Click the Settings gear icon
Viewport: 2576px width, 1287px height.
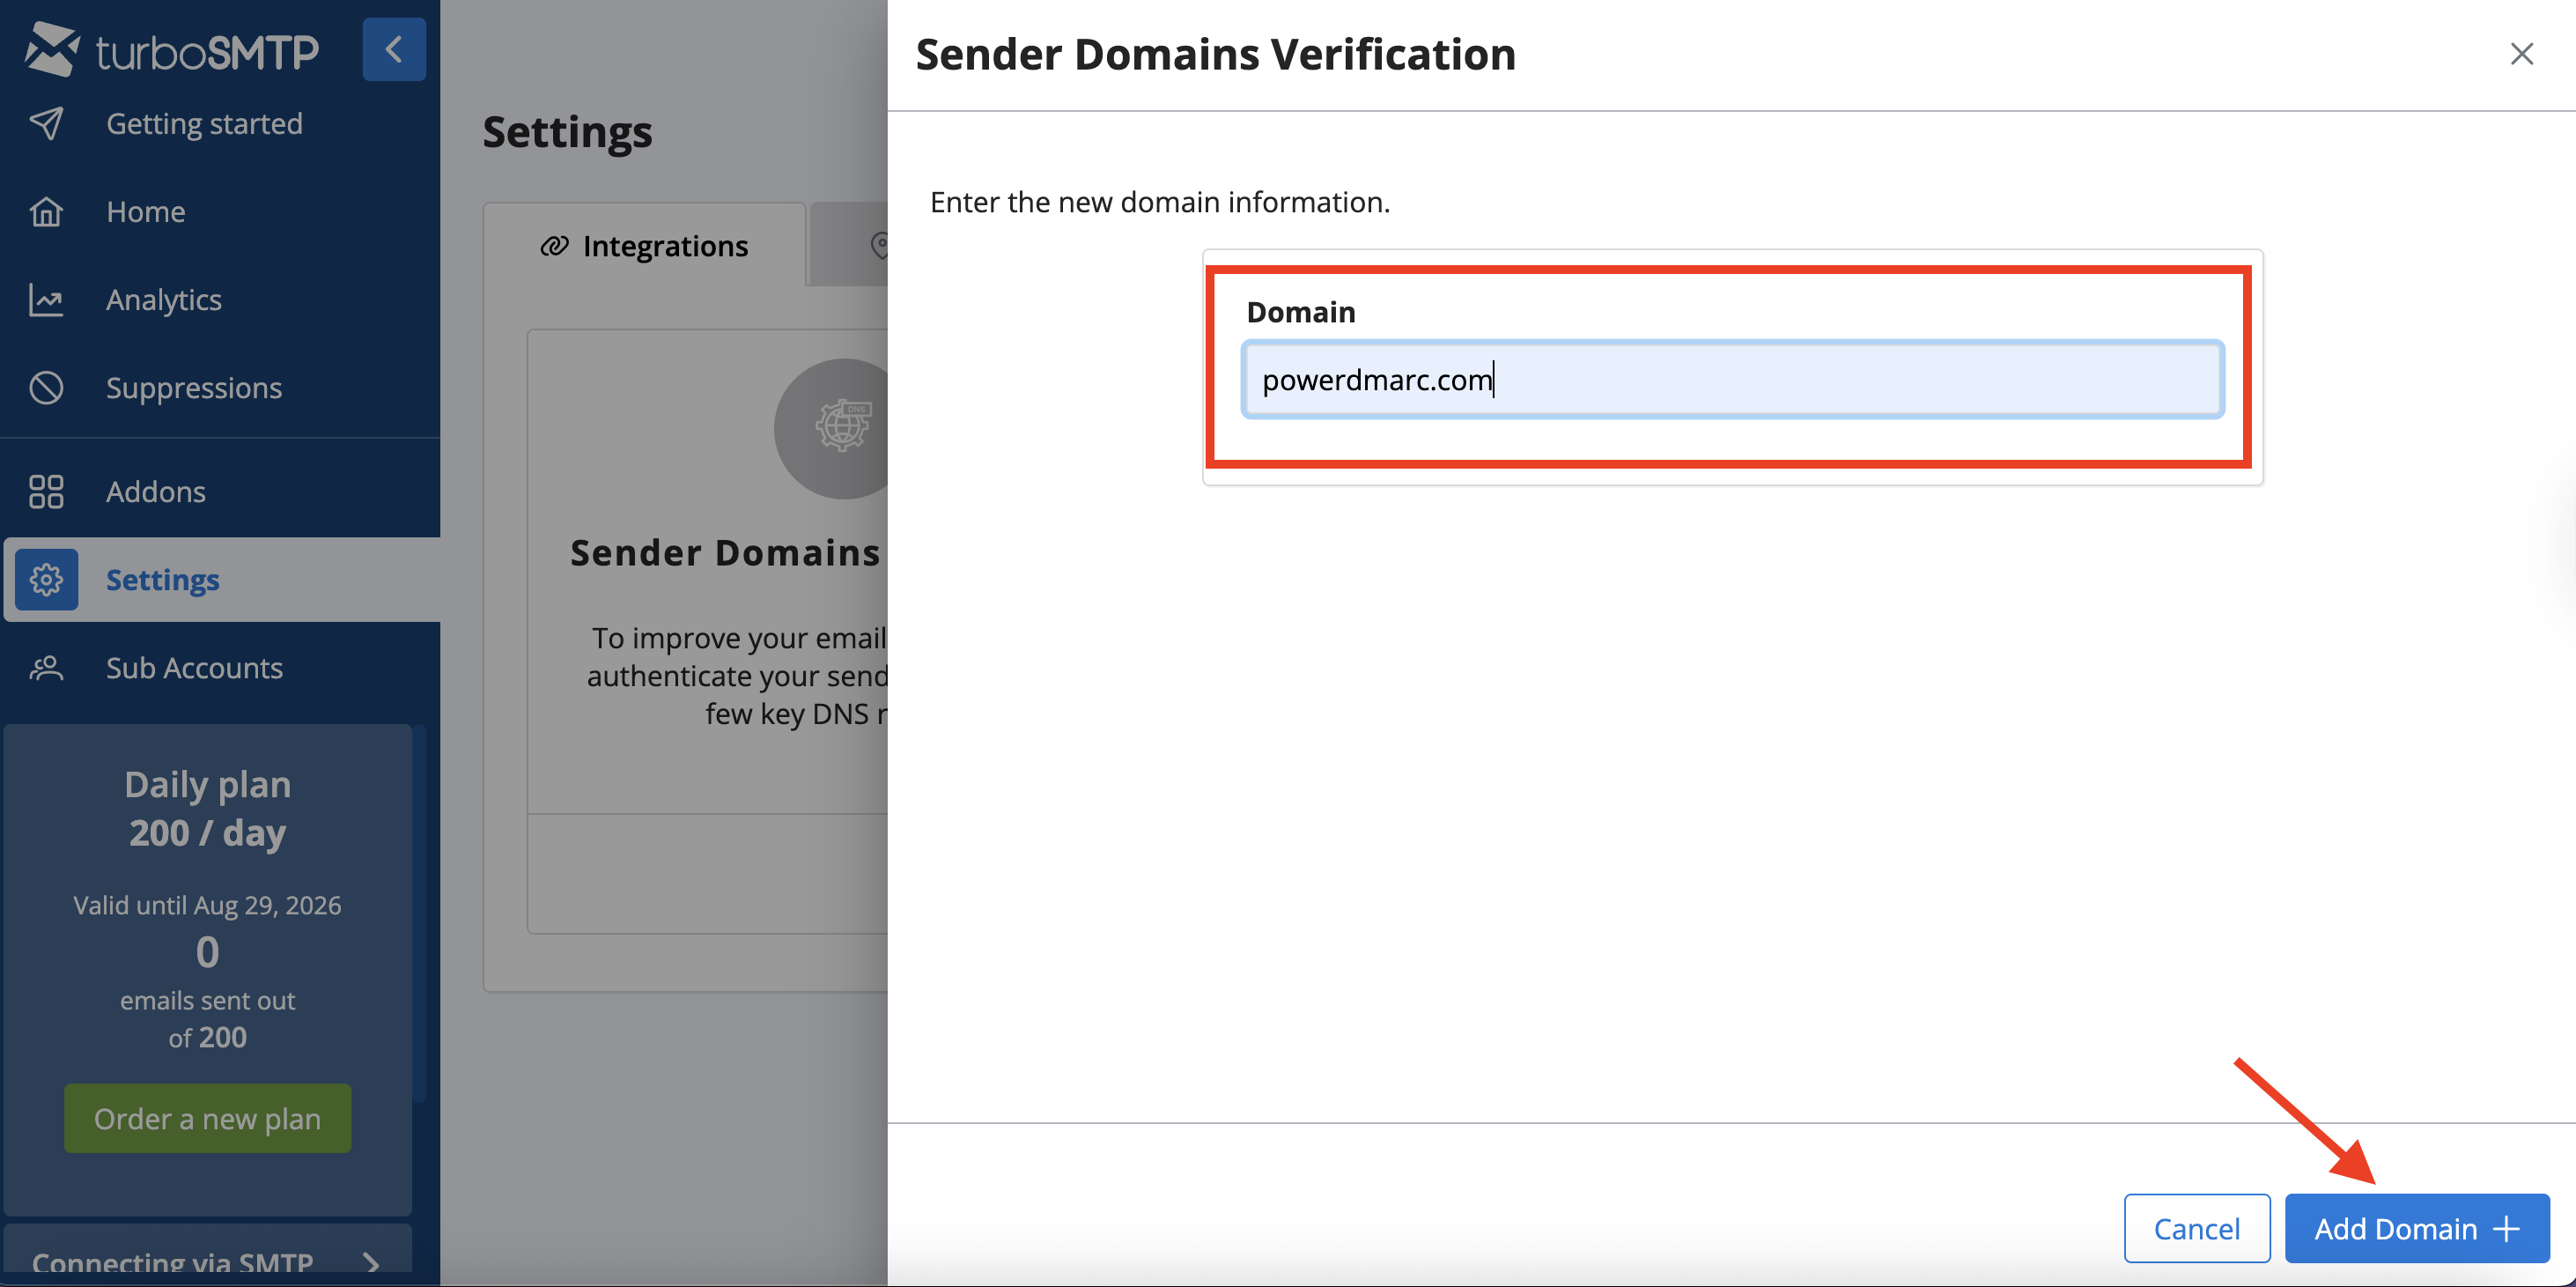point(46,580)
